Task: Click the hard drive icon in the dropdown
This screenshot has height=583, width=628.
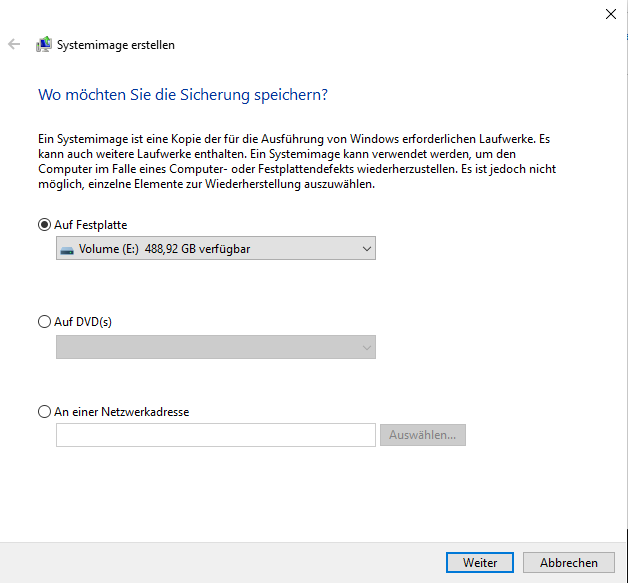Action: click(67, 250)
